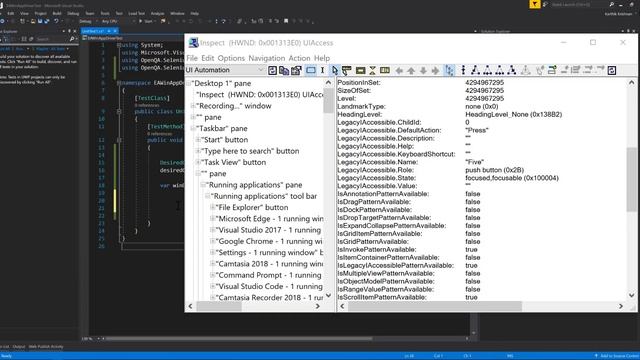Screen dimensions: 640x360
Task: Open the File menu in Inspect
Action: 192,58
